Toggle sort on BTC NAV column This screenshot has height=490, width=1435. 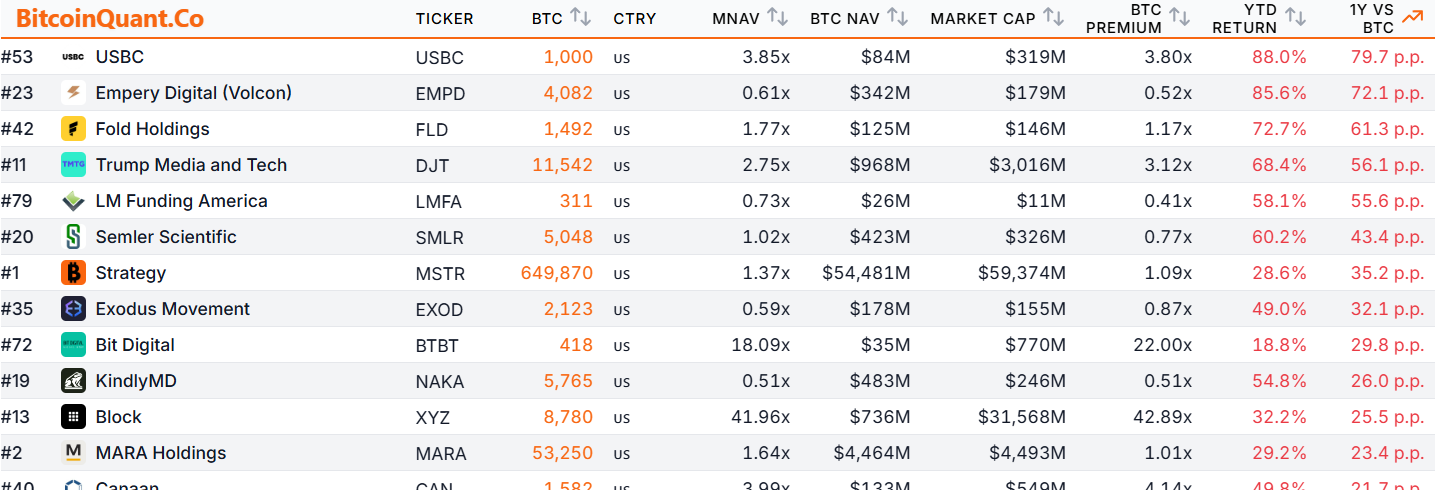(898, 18)
